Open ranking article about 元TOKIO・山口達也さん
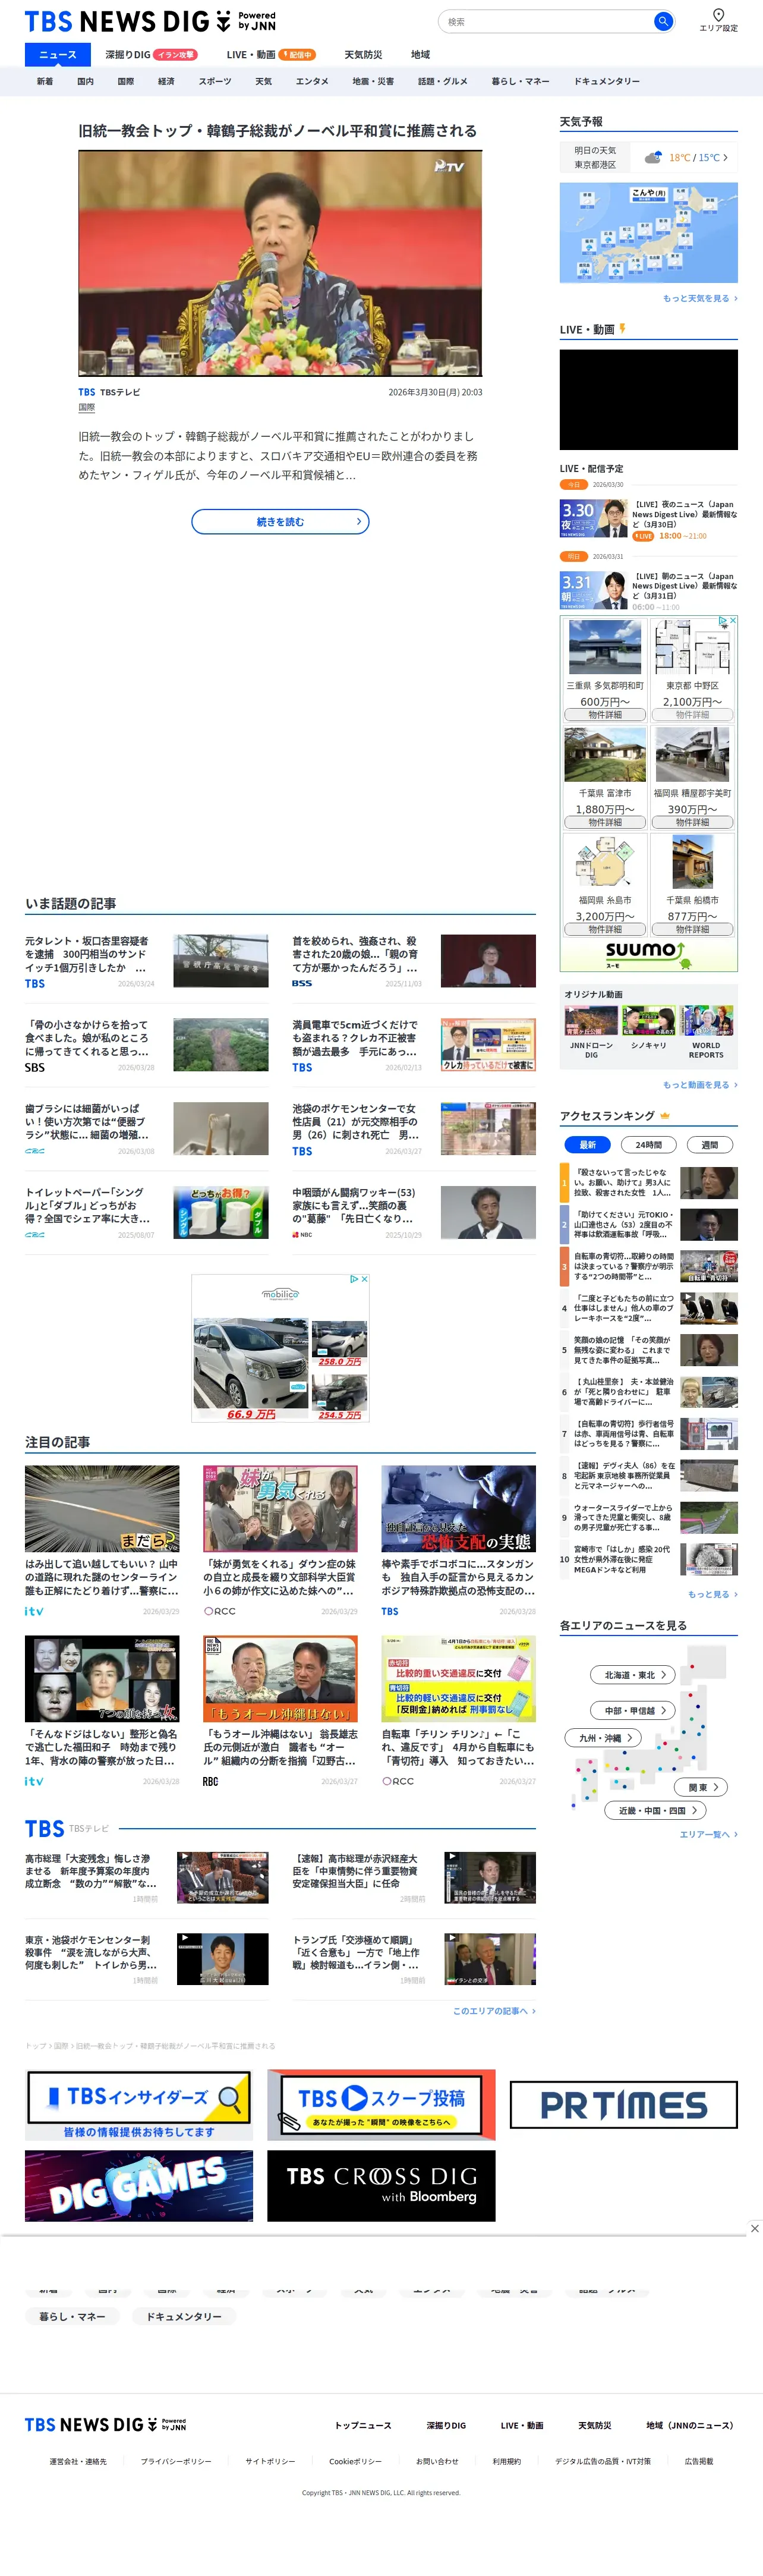The image size is (763, 2576). click(649, 1224)
